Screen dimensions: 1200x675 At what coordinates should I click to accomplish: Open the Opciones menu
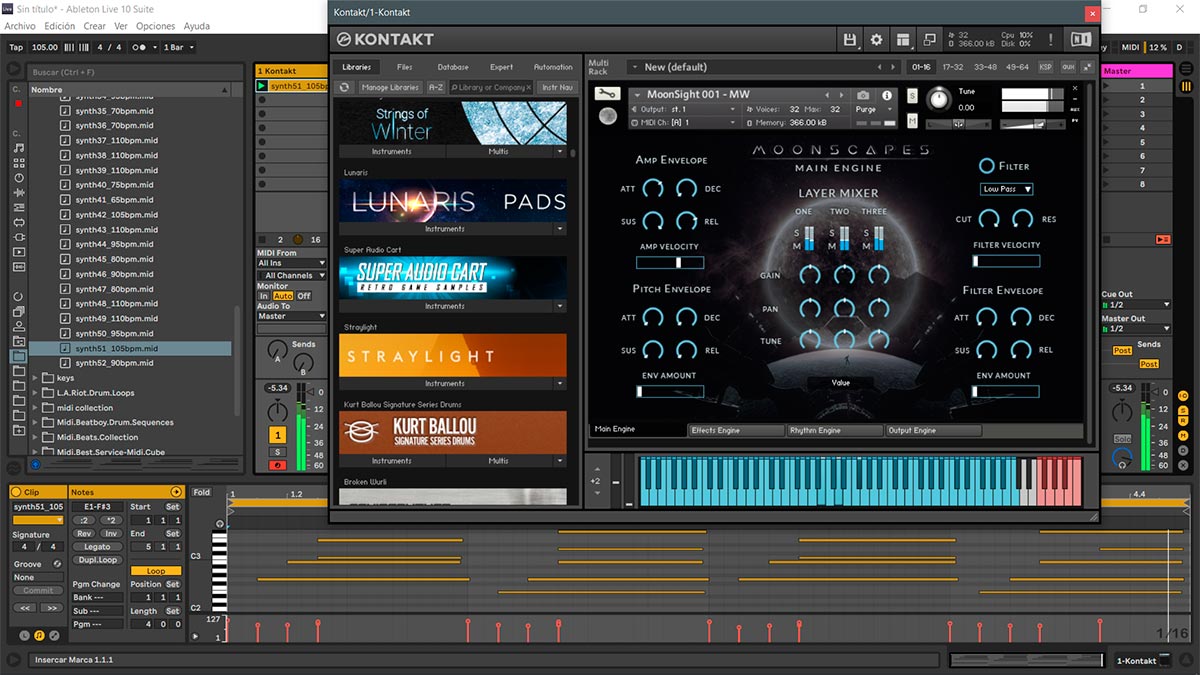click(x=156, y=26)
